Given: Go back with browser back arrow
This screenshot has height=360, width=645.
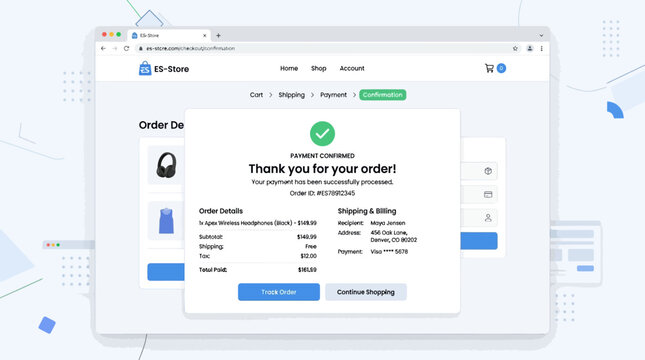Looking at the screenshot, I should [x=103, y=49].
